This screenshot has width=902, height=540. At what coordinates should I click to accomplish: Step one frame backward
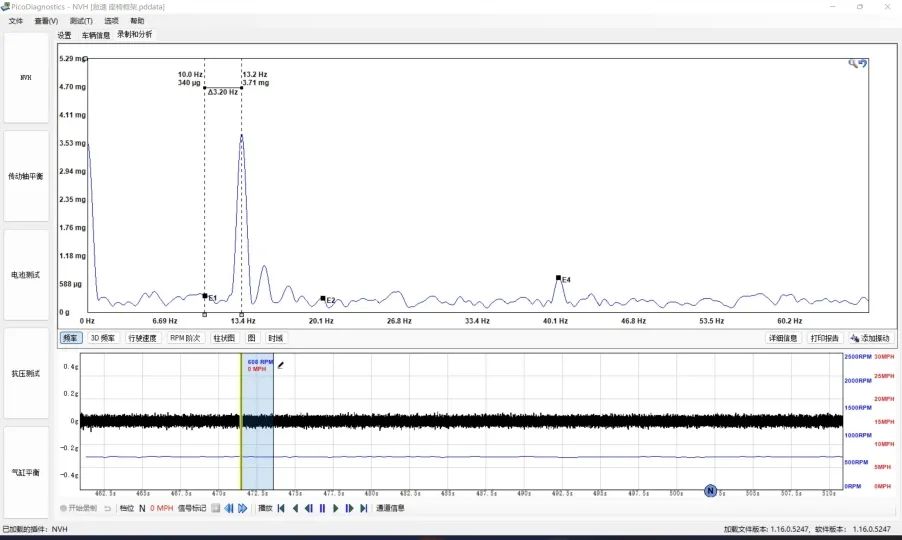click(x=309, y=508)
